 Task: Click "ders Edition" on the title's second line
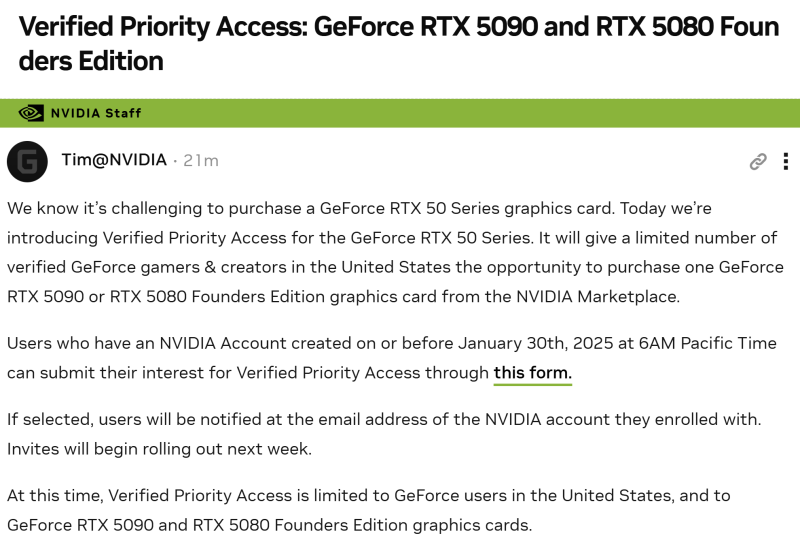pyautogui.click(x=91, y=61)
